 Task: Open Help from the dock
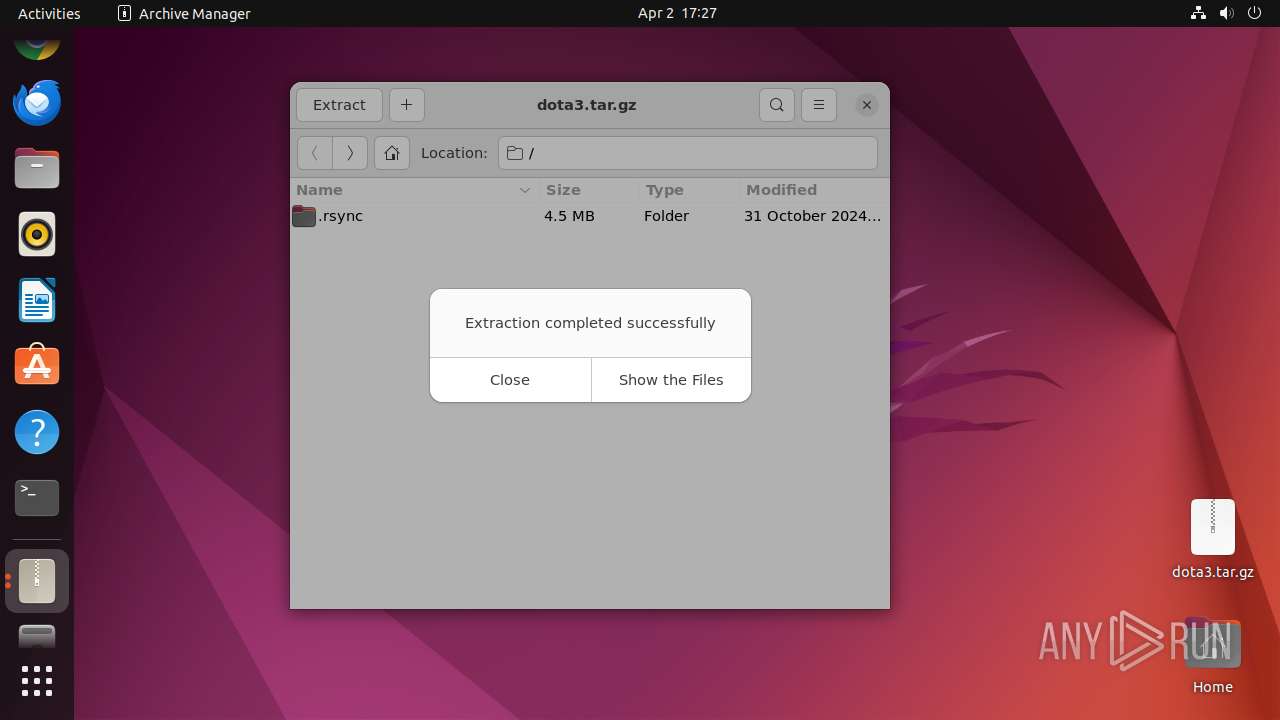click(37, 432)
